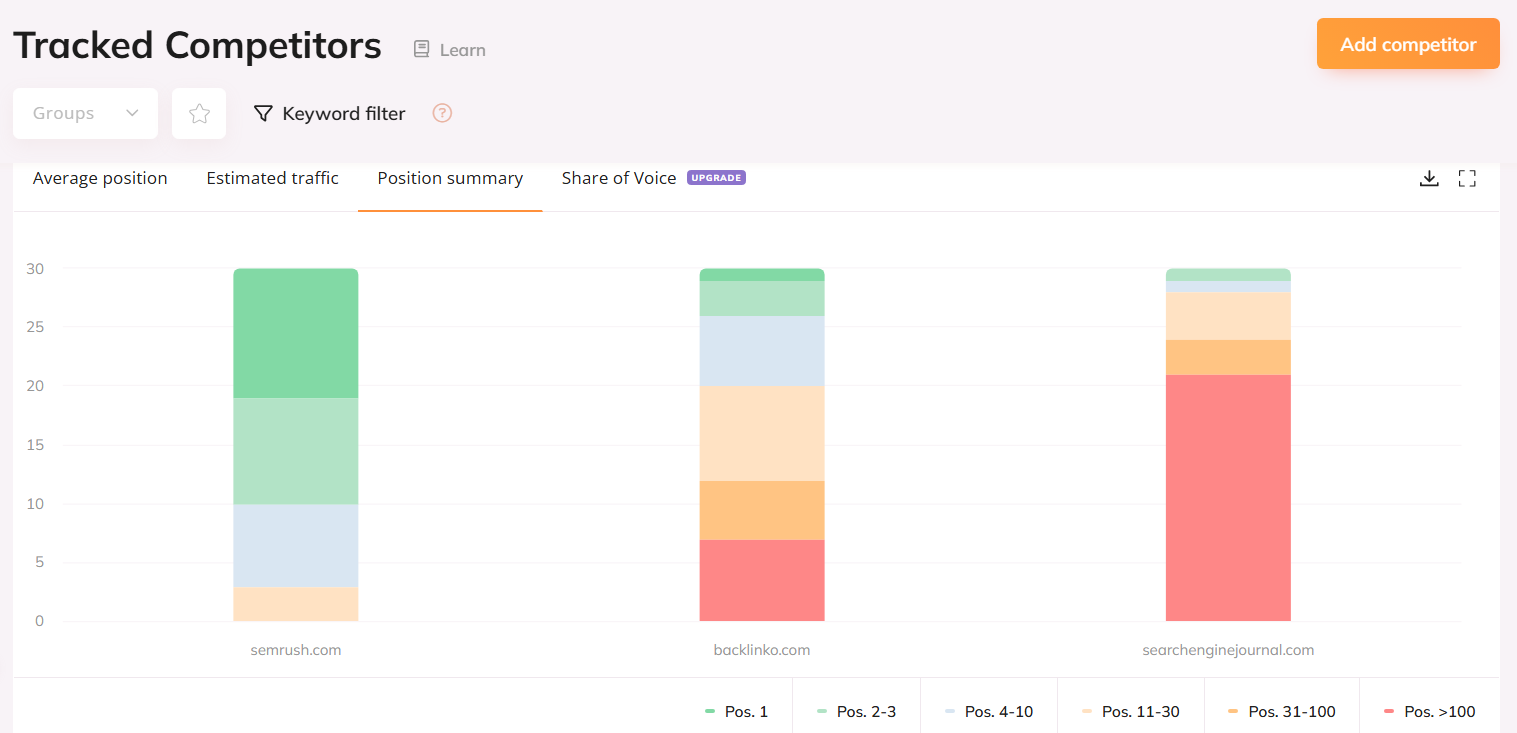1517x733 pixels.
Task: Click the download chart icon
Action: (x=1429, y=179)
